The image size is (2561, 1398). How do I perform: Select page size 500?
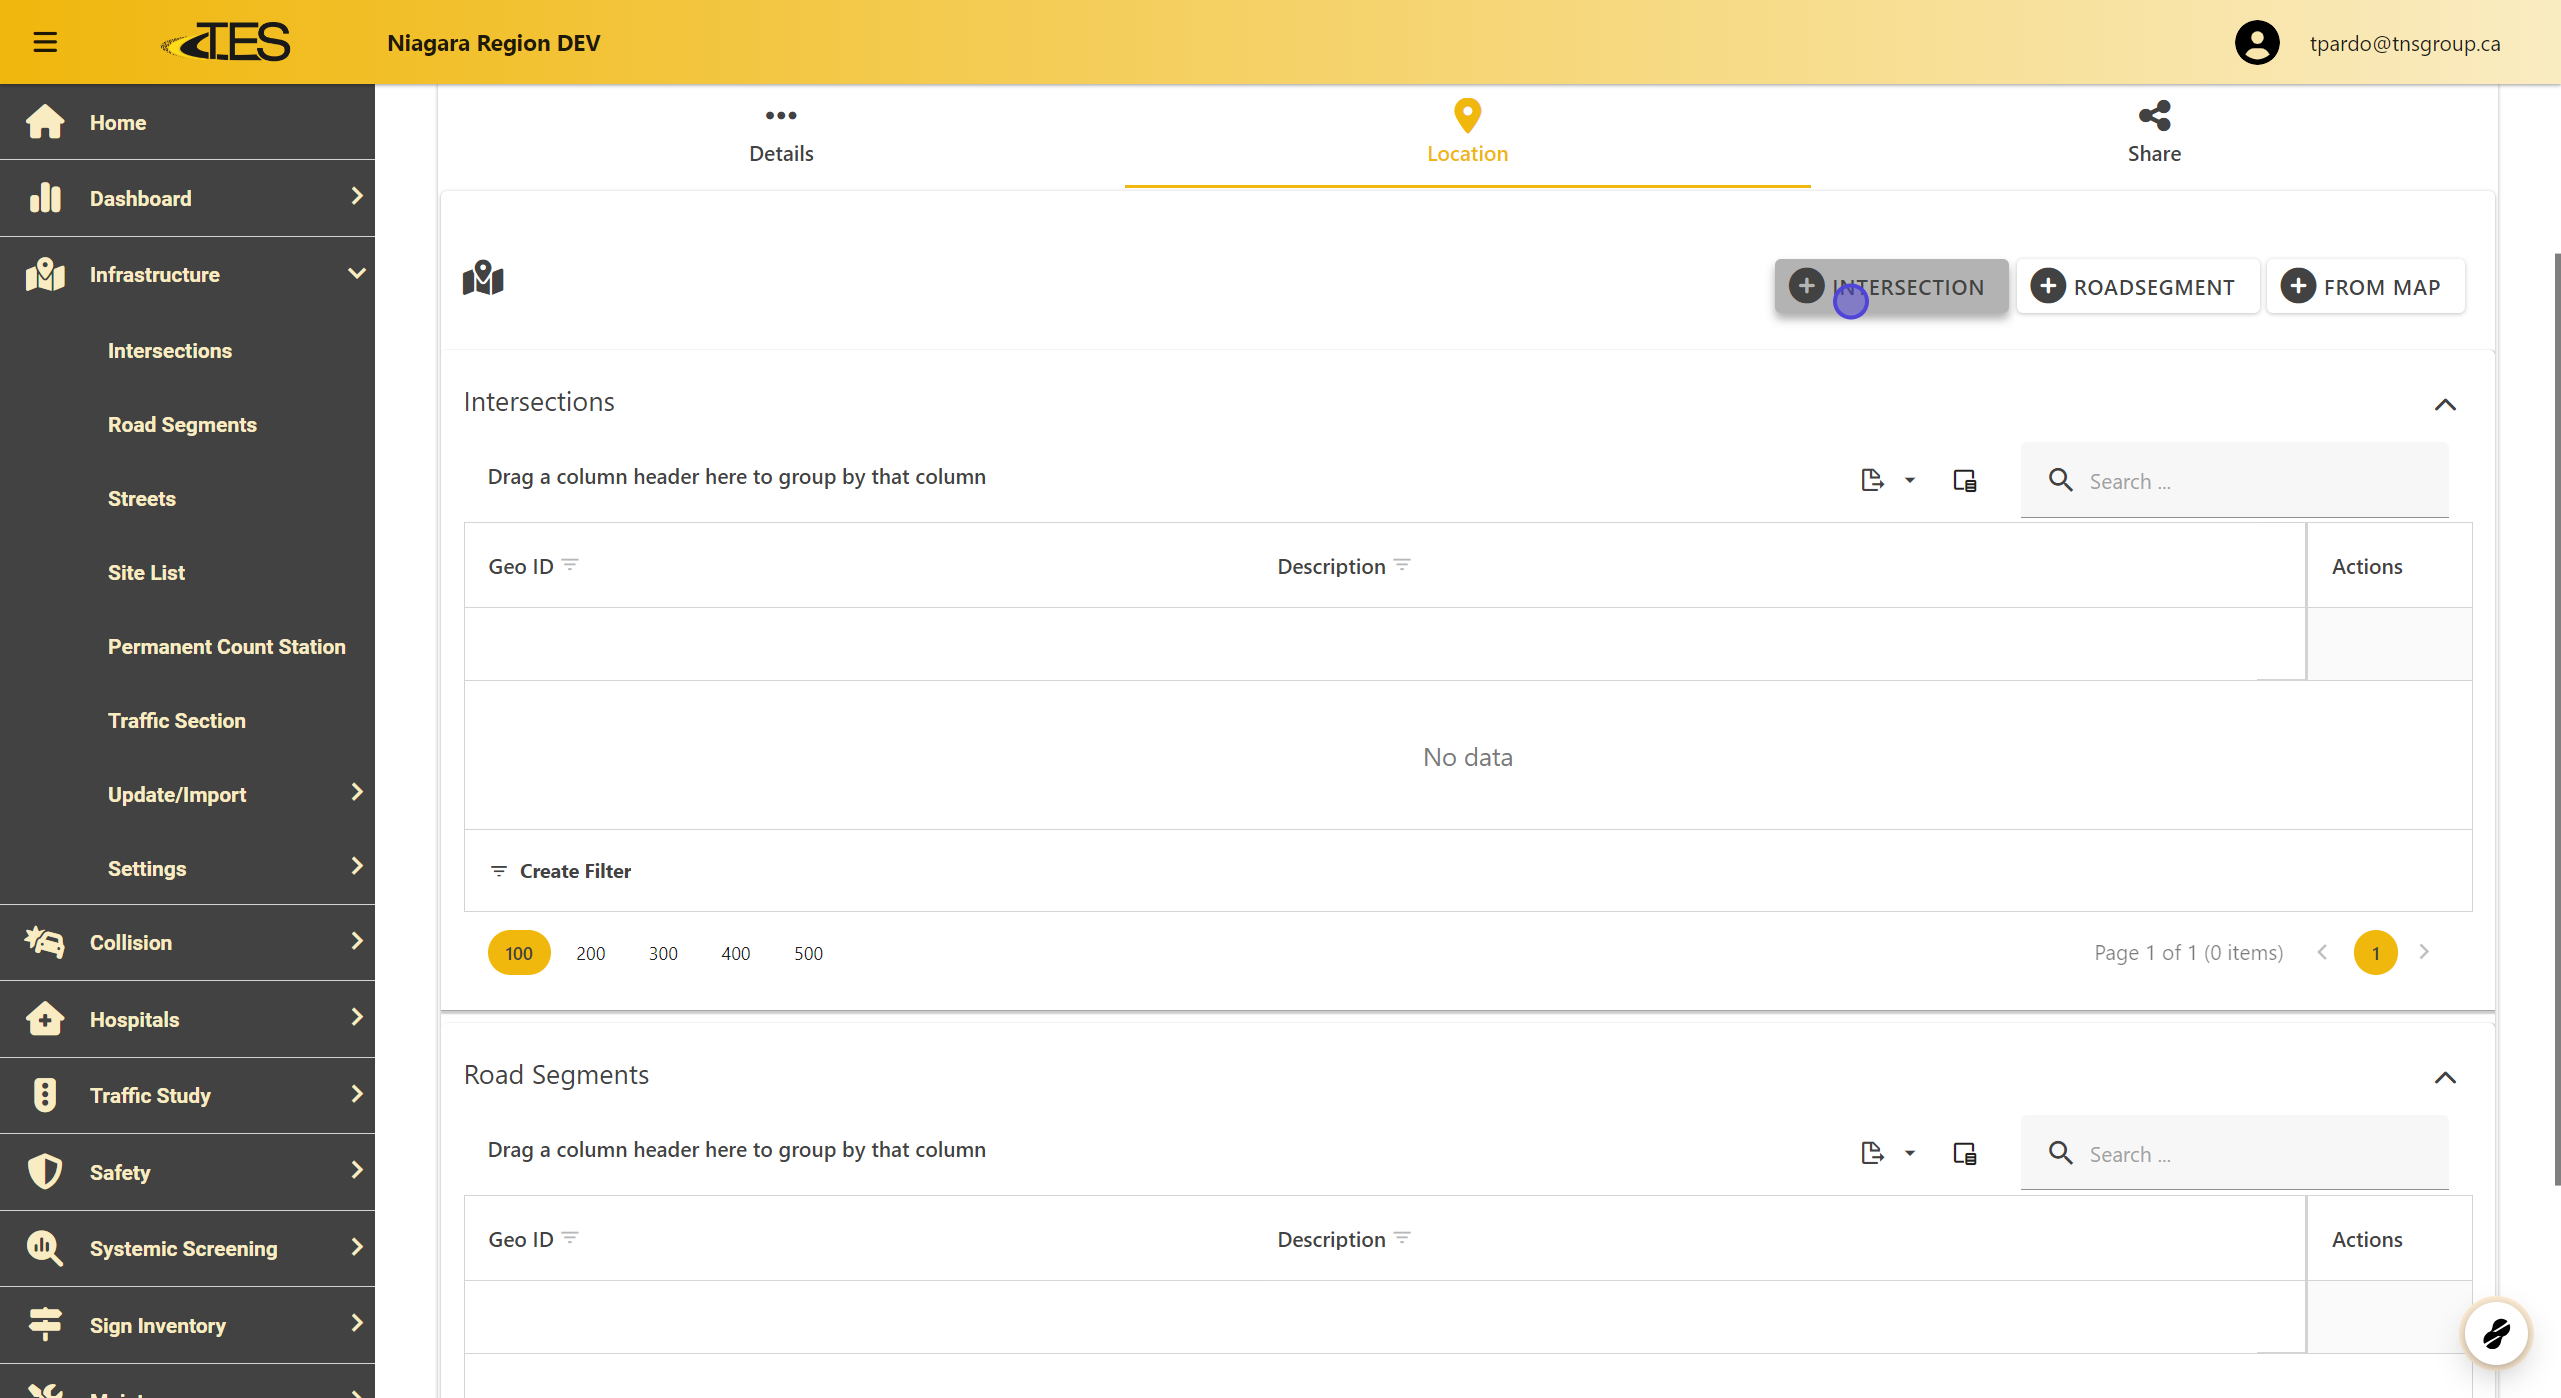pos(808,953)
